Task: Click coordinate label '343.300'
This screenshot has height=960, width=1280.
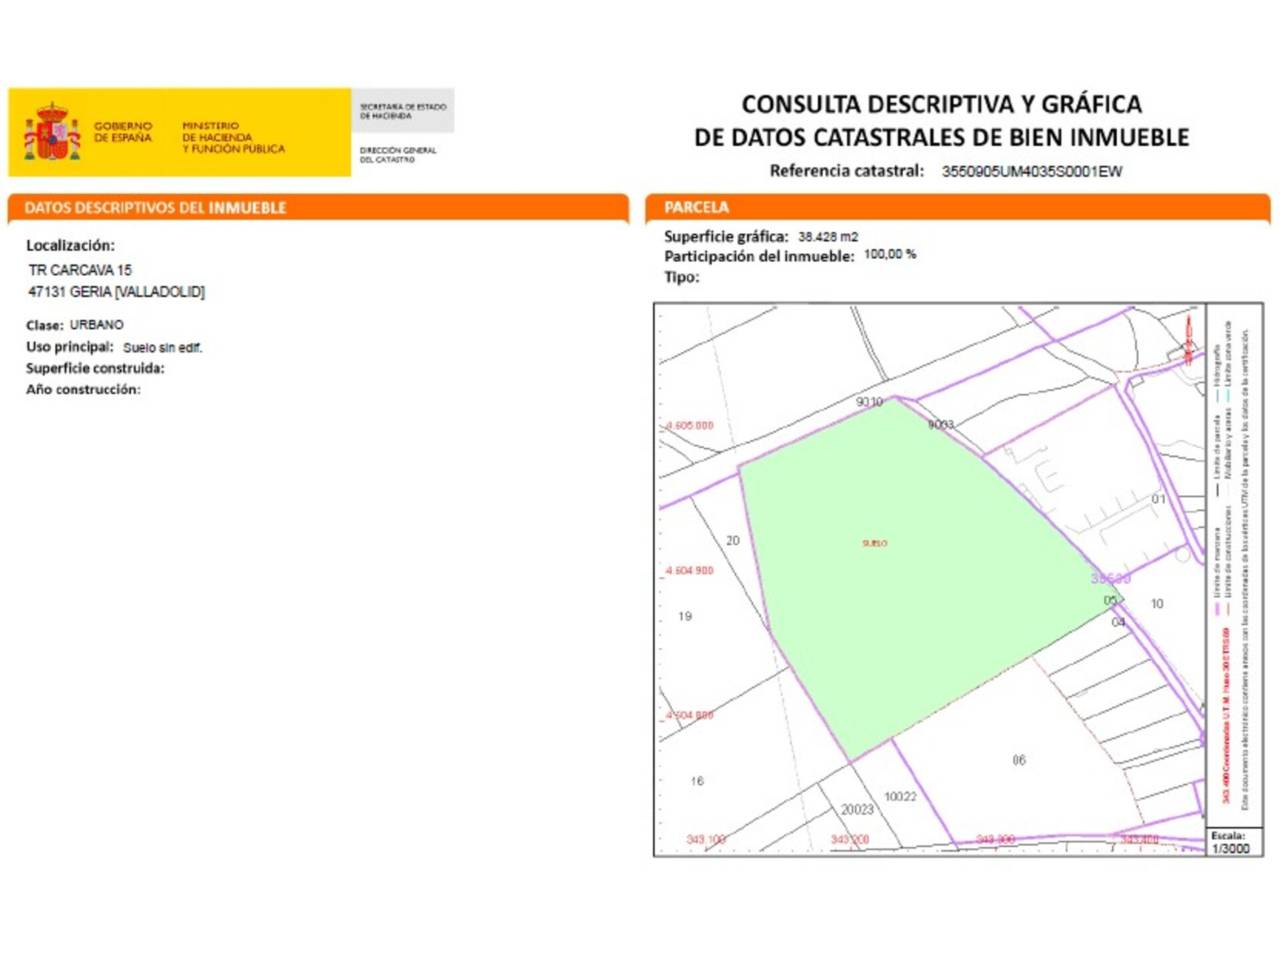Action: (x=995, y=840)
